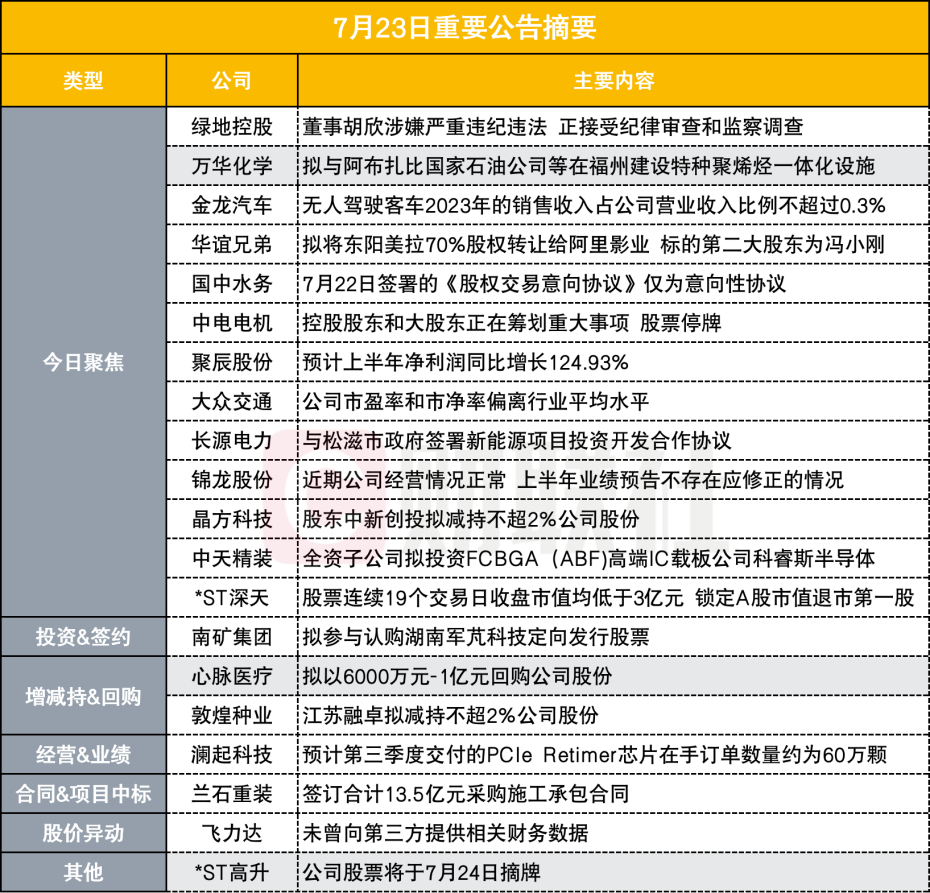Click company name 南矿集团
The width and height of the screenshot is (930, 893).
pos(232,637)
